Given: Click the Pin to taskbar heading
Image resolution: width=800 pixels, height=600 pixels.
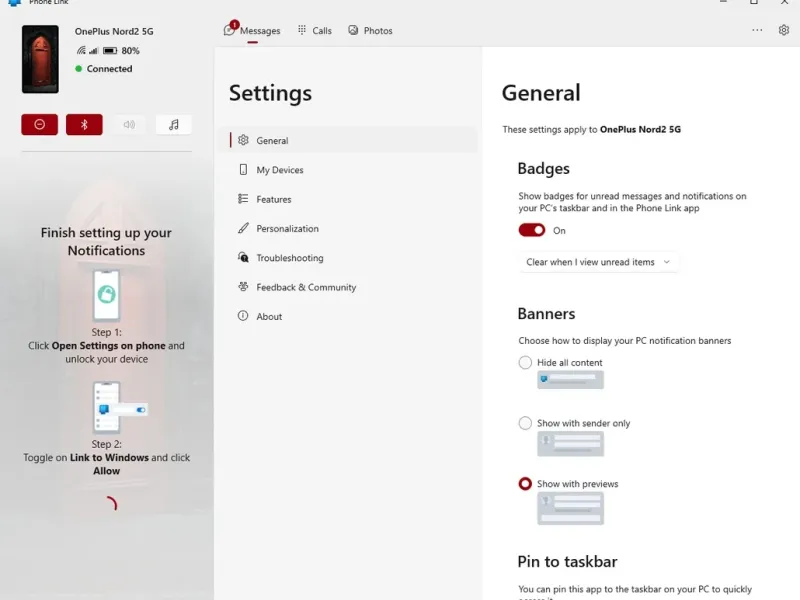Looking at the screenshot, I should click(567, 561).
